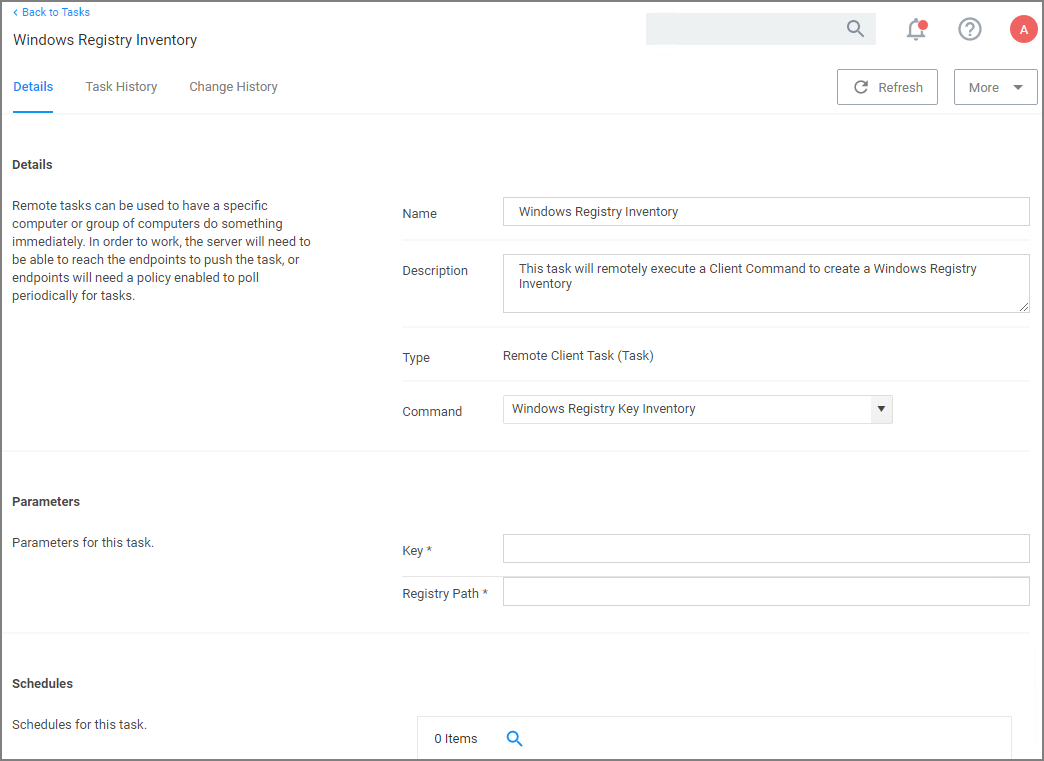The width and height of the screenshot is (1044, 761).
Task: Open the help question mark icon
Action: 969,29
